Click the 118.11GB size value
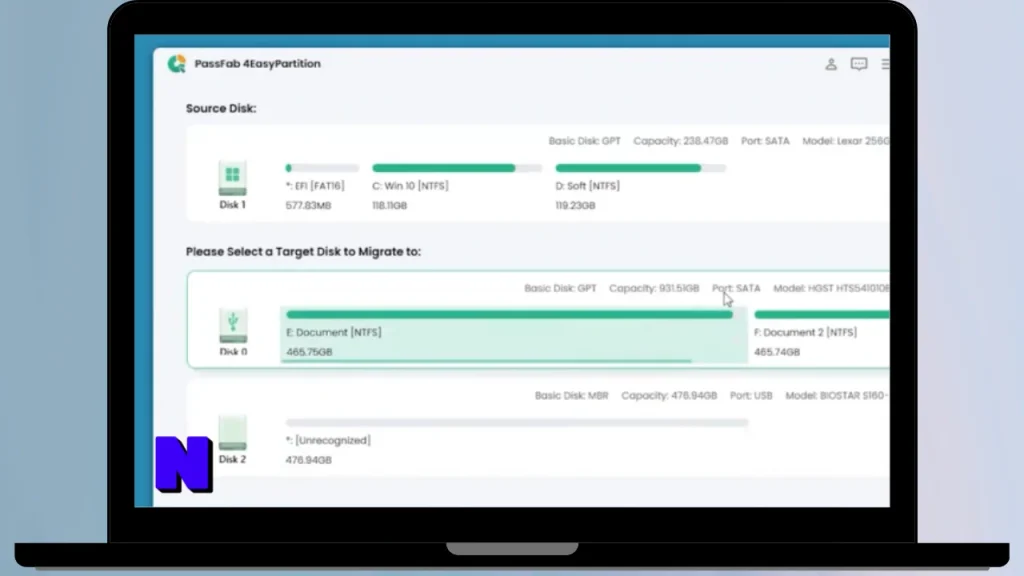 [390, 206]
